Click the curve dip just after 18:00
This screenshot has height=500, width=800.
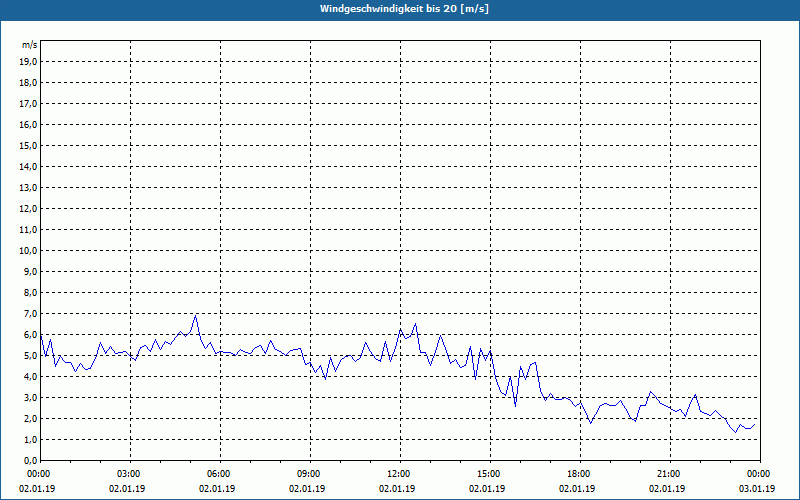[x=591, y=423]
